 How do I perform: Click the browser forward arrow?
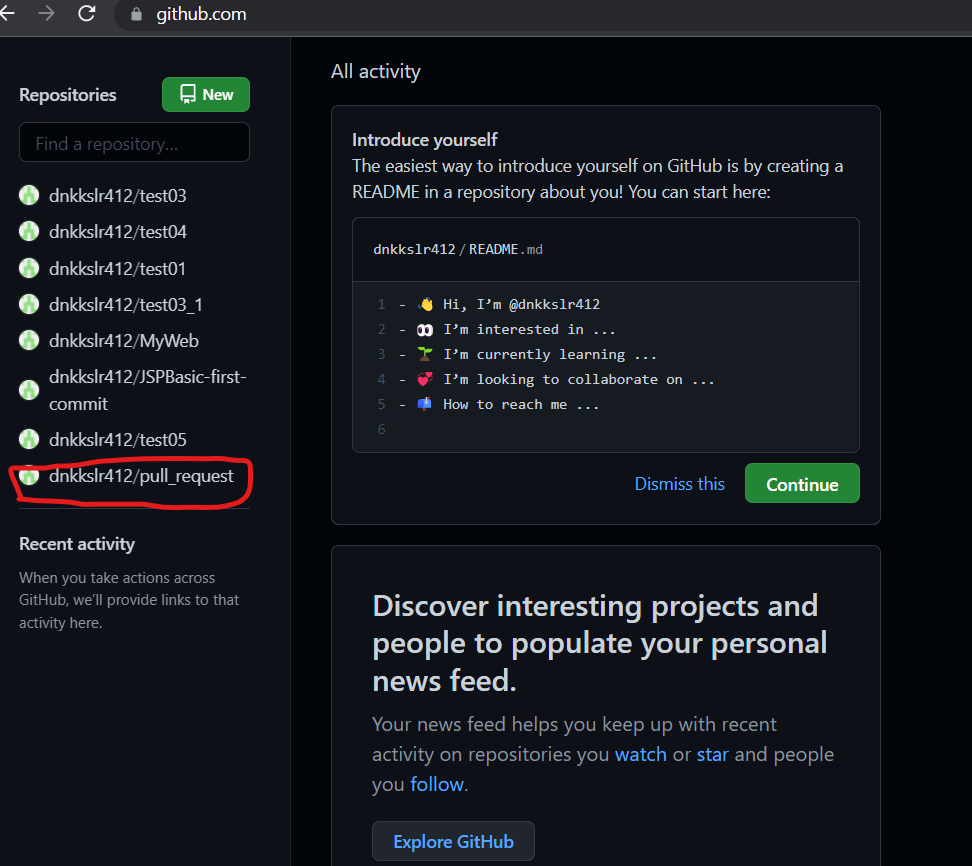click(x=46, y=13)
